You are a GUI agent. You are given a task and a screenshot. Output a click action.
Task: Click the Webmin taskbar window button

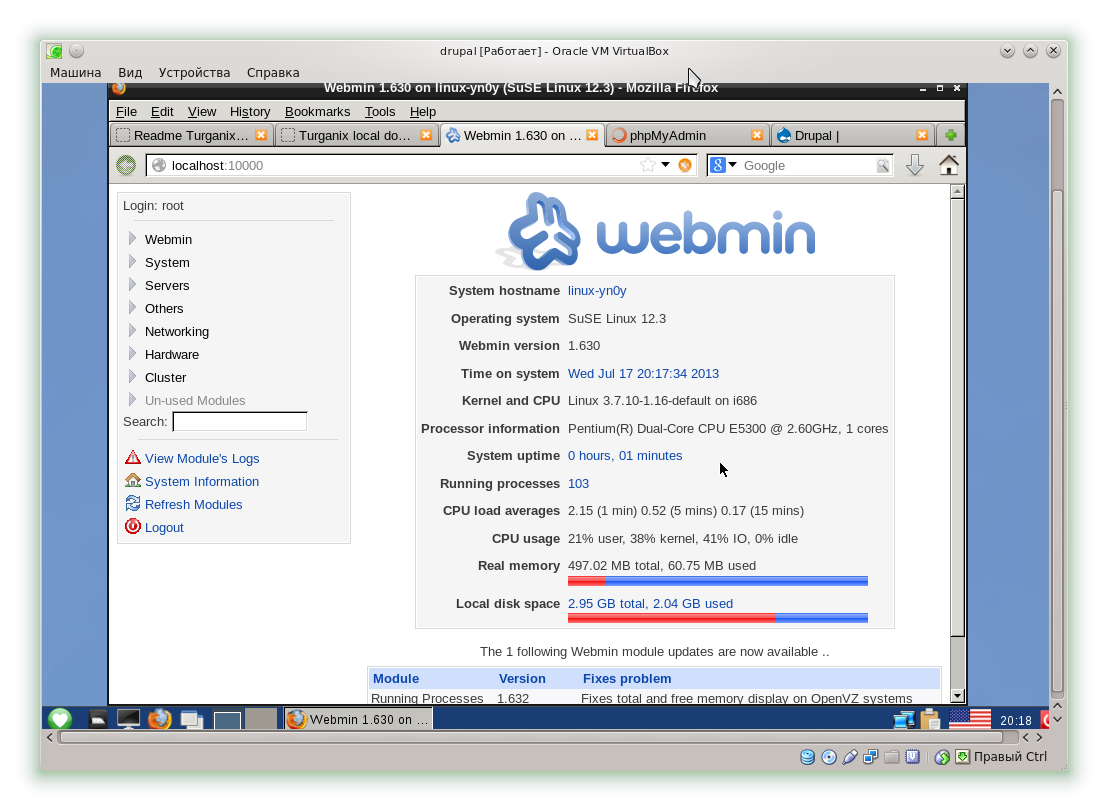pos(358,719)
